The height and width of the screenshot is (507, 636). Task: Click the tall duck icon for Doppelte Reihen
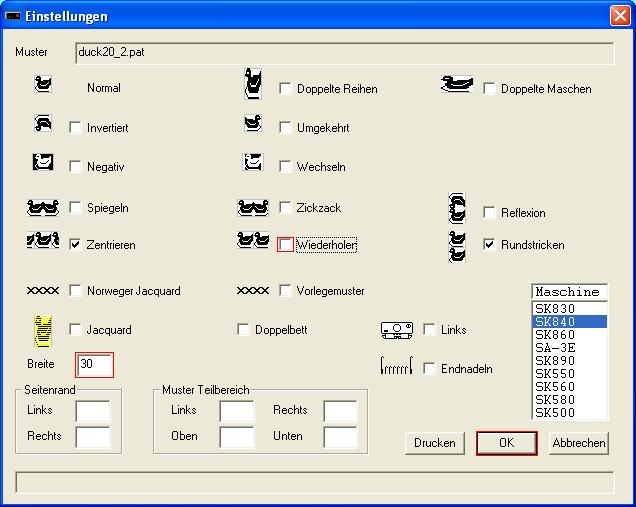pyautogui.click(x=253, y=84)
